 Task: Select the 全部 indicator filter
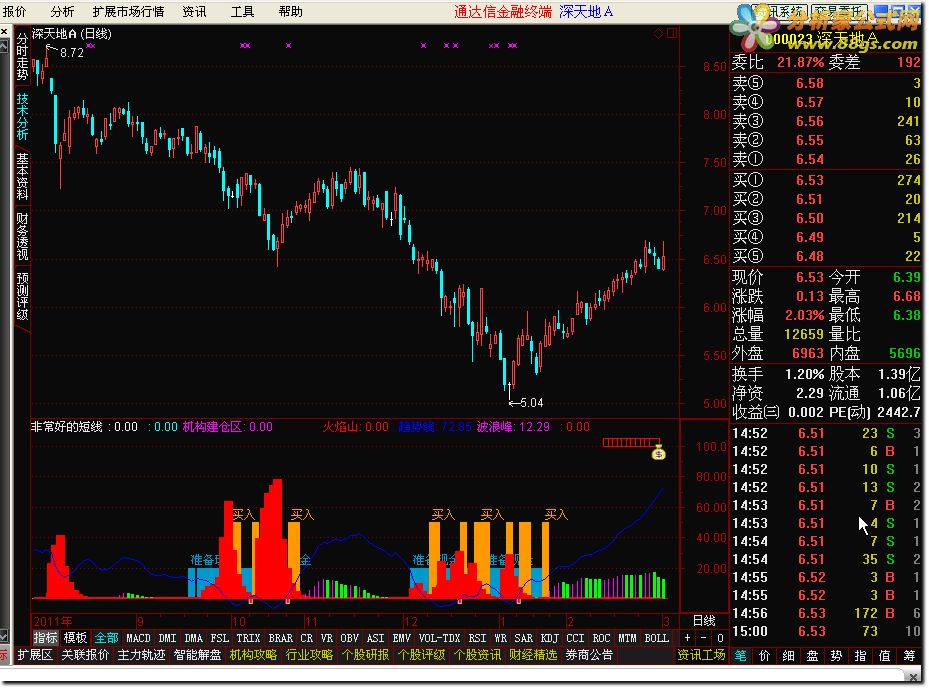pyautogui.click(x=107, y=638)
